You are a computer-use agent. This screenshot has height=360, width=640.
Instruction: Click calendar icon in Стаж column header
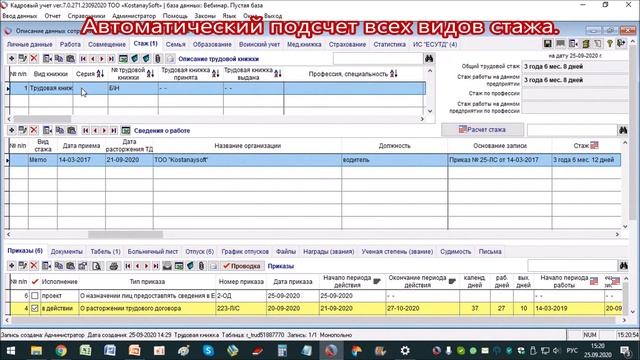point(594,145)
